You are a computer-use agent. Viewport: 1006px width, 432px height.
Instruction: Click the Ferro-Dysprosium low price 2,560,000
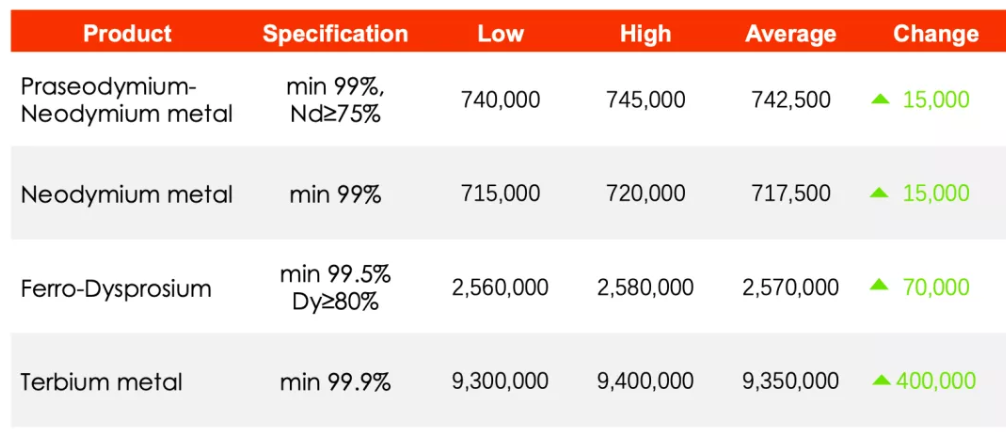[500, 288]
